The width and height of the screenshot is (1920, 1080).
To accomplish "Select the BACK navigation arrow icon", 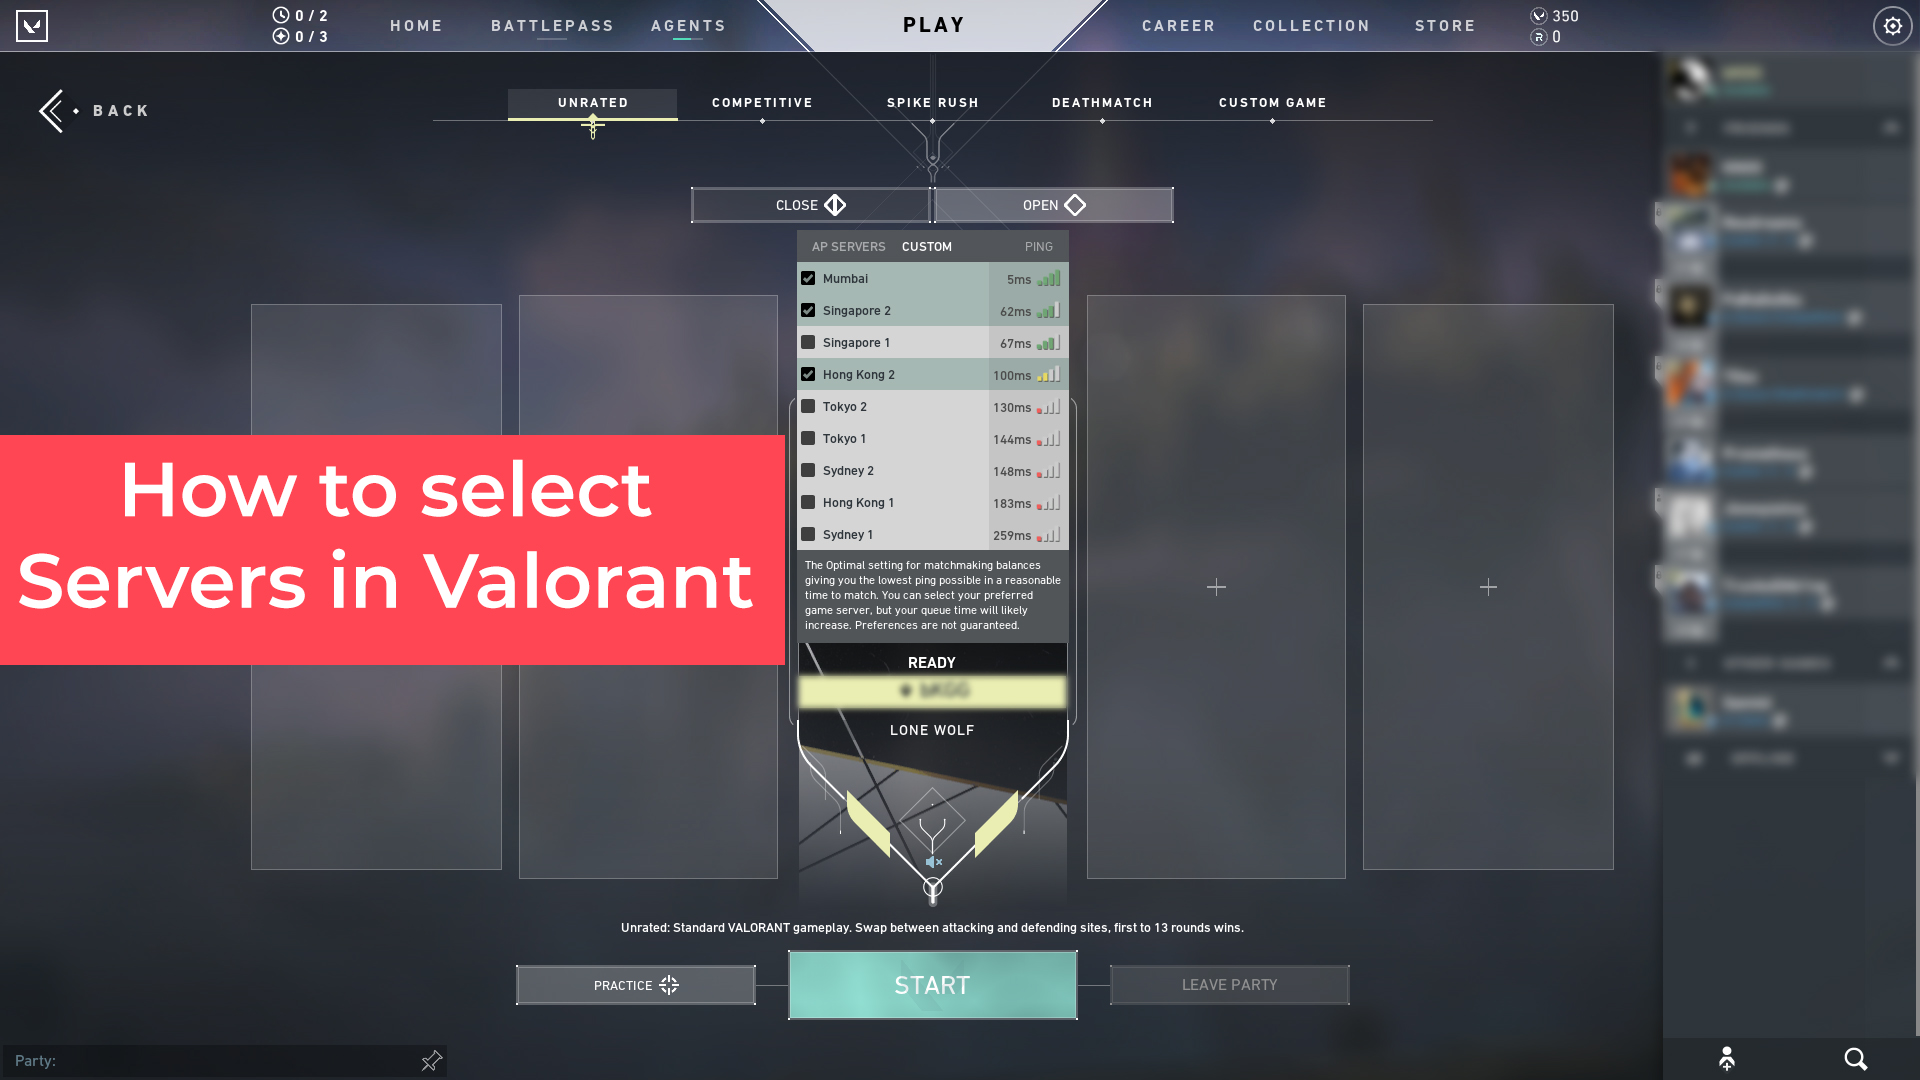I will pos(50,109).
